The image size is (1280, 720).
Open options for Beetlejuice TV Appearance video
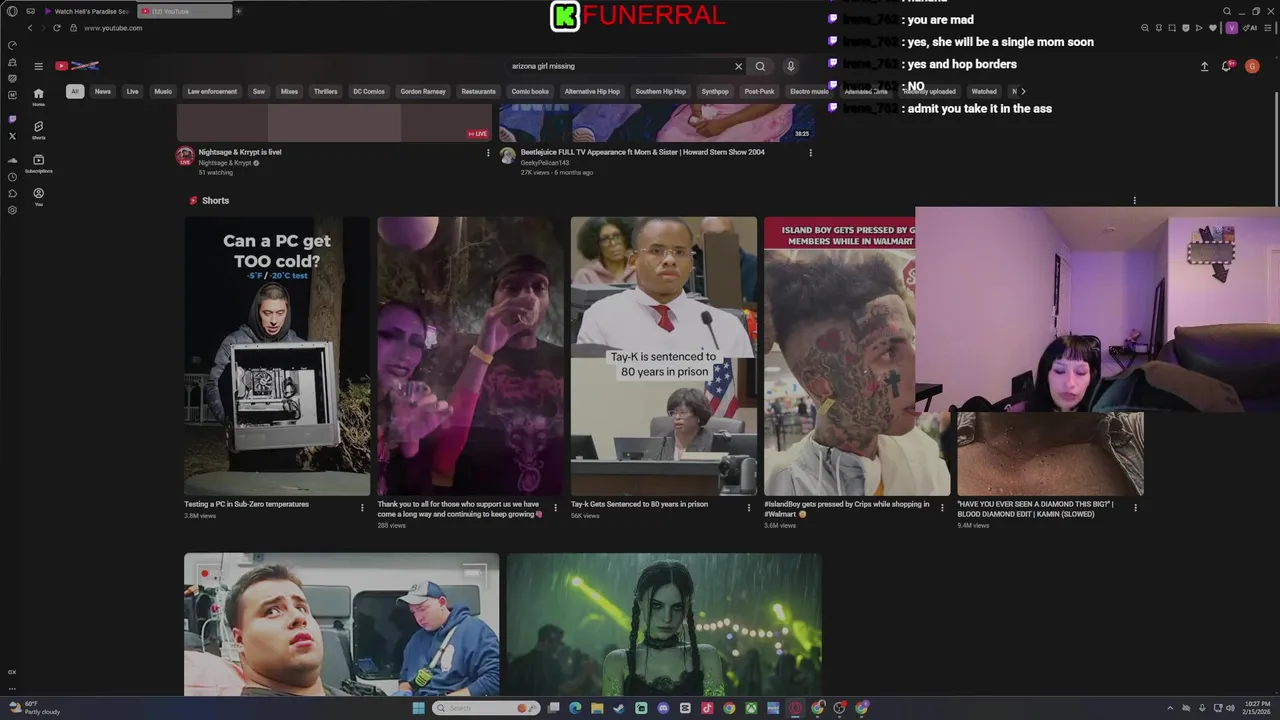click(810, 153)
